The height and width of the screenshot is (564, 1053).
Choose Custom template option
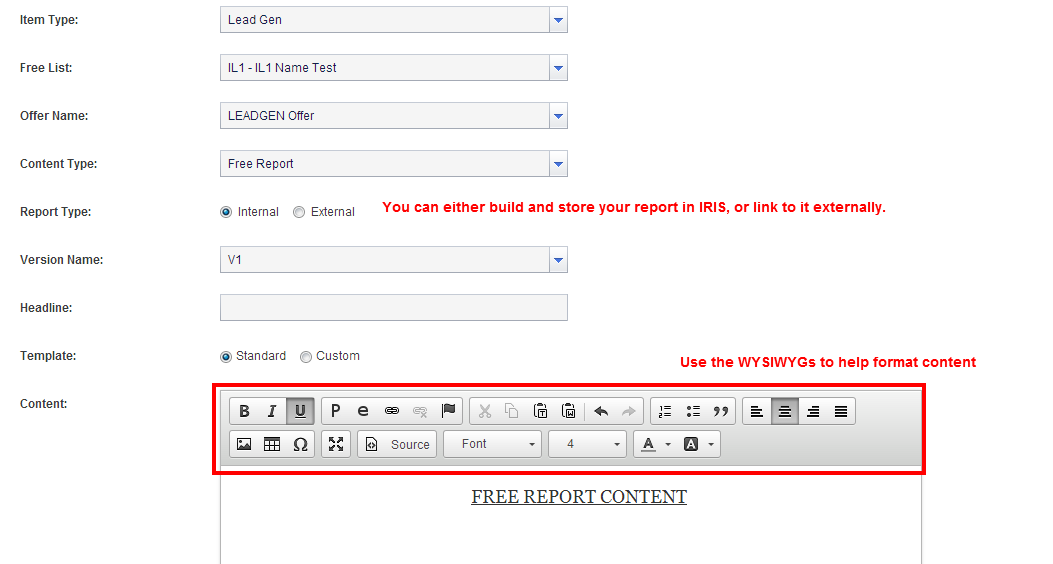(x=306, y=357)
